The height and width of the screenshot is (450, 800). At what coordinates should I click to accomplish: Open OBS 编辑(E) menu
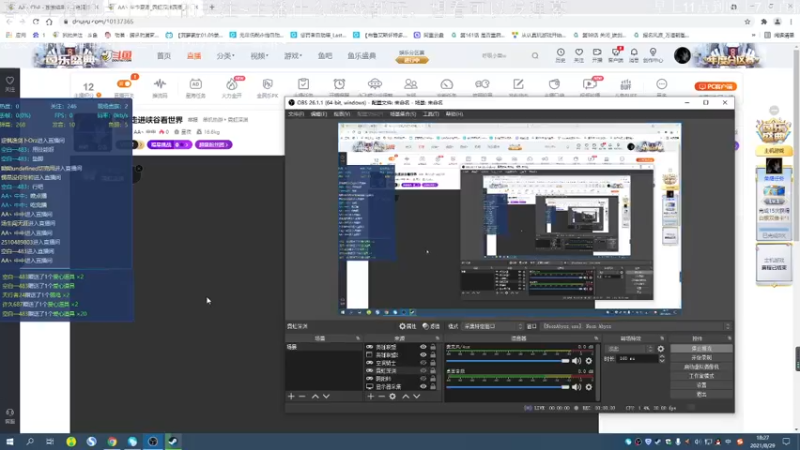(318, 114)
